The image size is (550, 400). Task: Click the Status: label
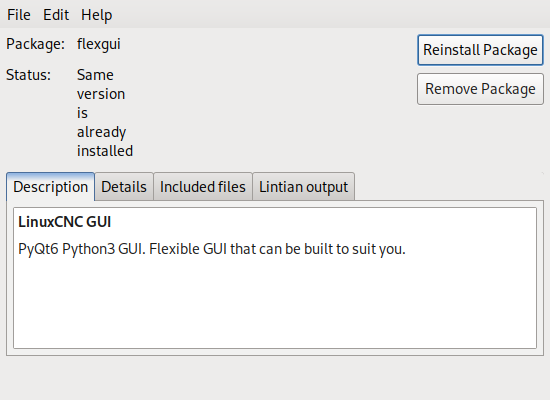click(x=28, y=75)
